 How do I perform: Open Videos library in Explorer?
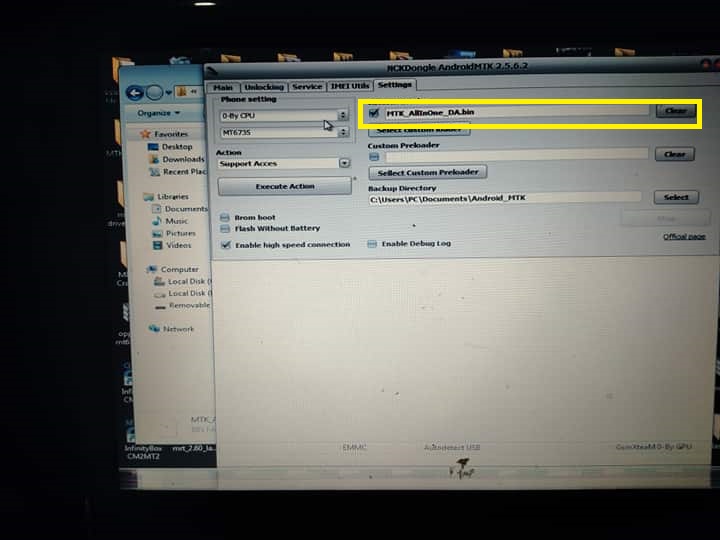pos(179,246)
